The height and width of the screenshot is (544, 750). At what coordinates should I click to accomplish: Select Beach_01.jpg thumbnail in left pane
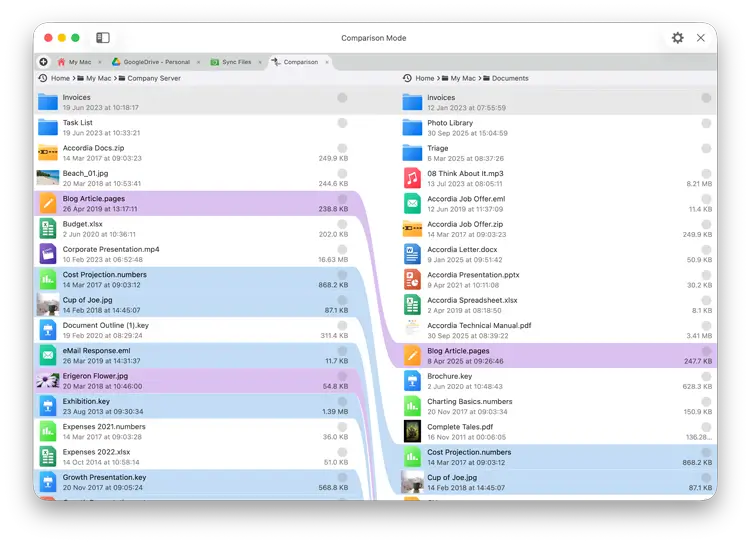[x=48, y=178]
